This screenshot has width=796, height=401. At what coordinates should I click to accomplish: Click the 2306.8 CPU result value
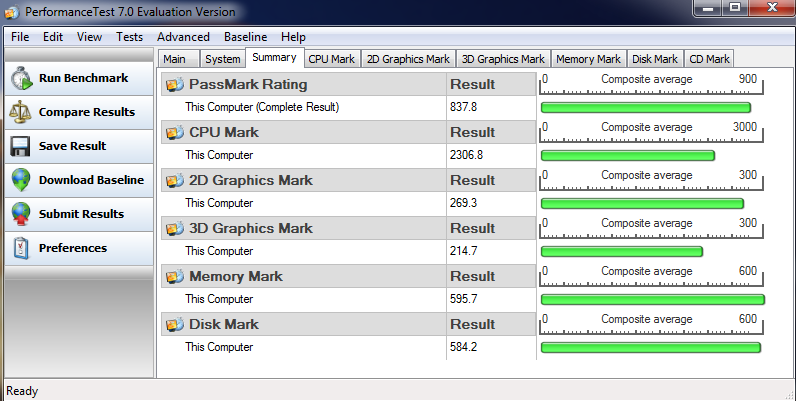click(x=467, y=155)
